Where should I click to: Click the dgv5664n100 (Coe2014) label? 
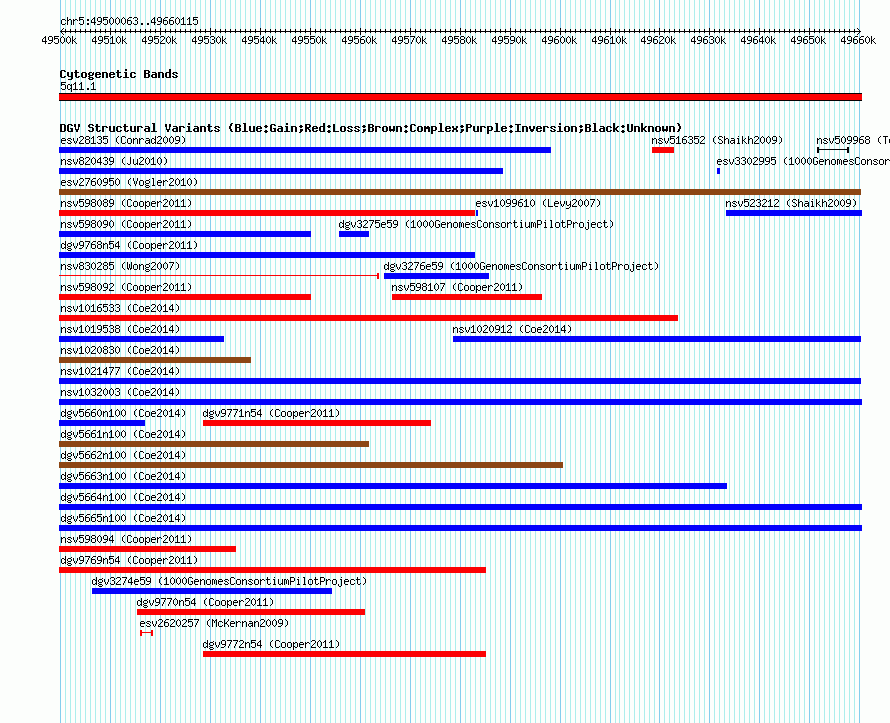point(123,497)
